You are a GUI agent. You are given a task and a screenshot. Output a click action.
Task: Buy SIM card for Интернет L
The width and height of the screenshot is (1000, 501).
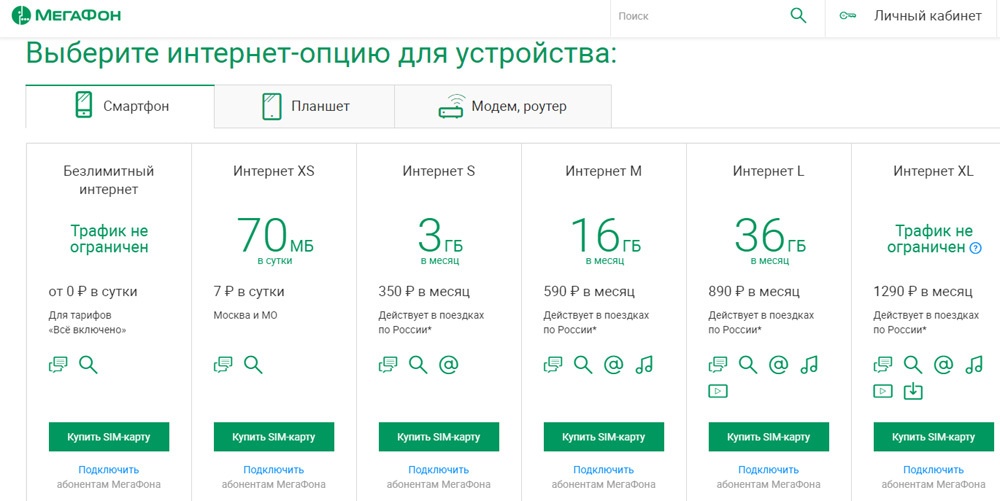tap(768, 437)
